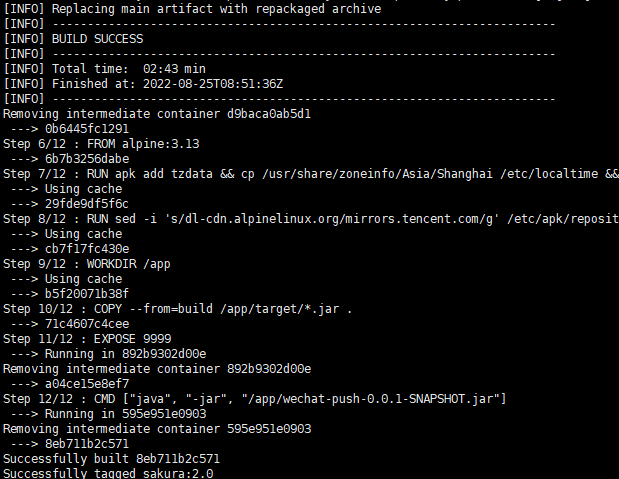Click the mirrors.tencent.com sed command text

pyautogui.click(x=326, y=219)
